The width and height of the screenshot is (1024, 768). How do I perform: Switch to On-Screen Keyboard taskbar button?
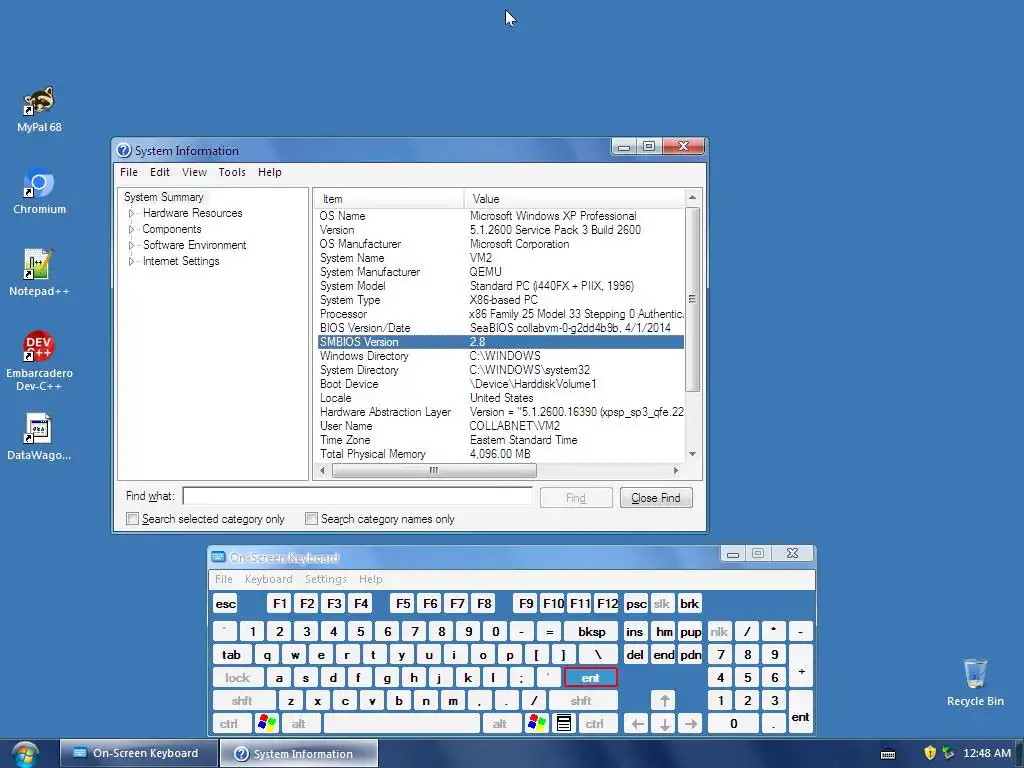click(x=138, y=753)
